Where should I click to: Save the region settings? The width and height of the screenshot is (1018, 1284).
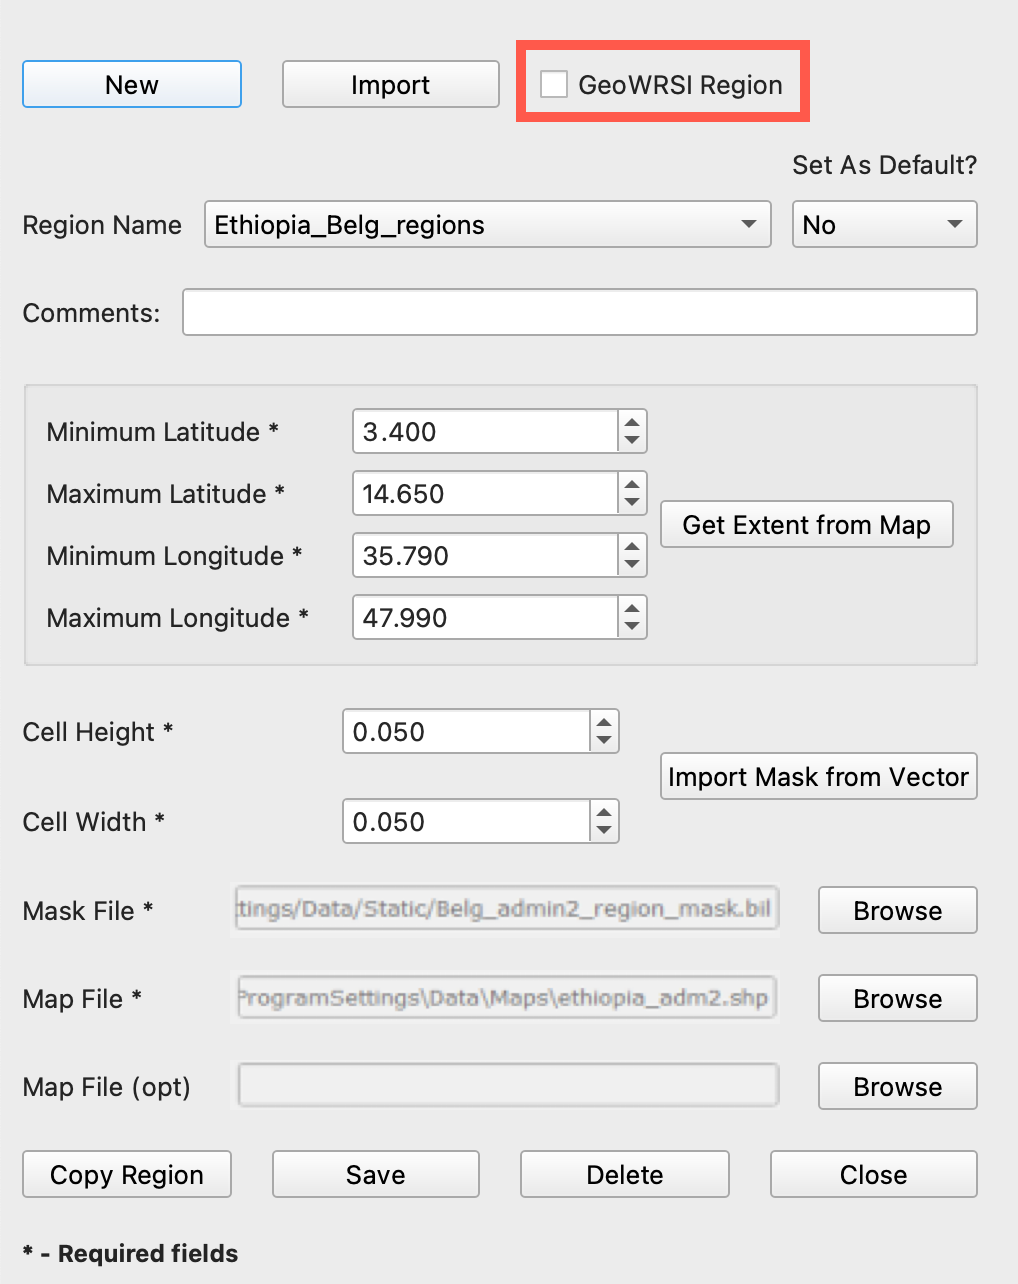(x=375, y=1175)
